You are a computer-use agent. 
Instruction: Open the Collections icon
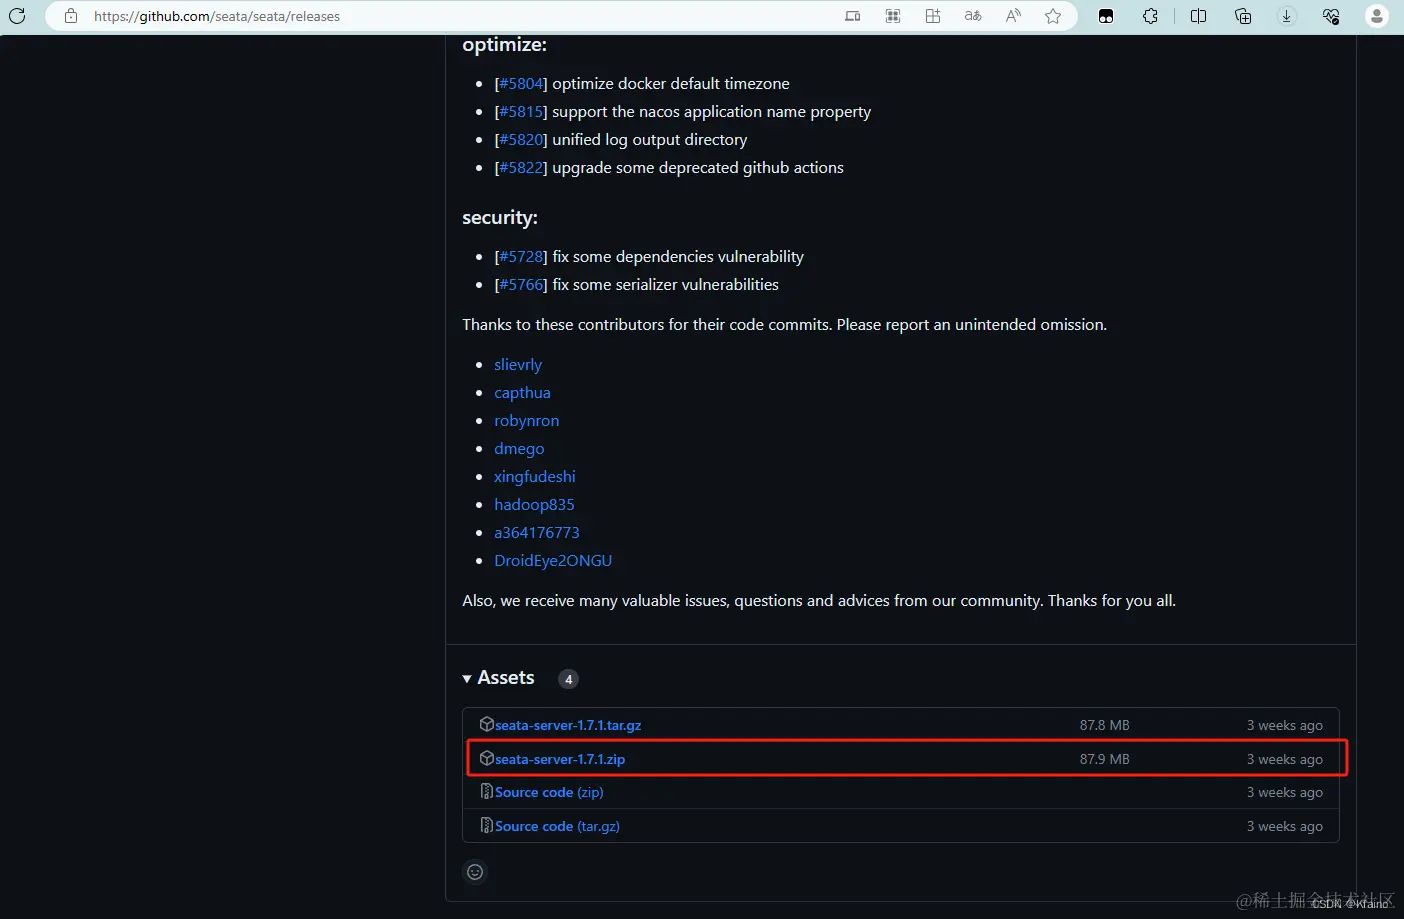(1243, 16)
